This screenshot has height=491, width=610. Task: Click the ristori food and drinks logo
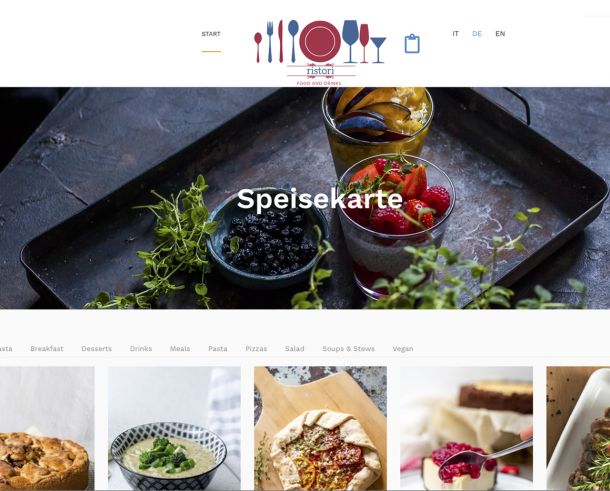(320, 53)
